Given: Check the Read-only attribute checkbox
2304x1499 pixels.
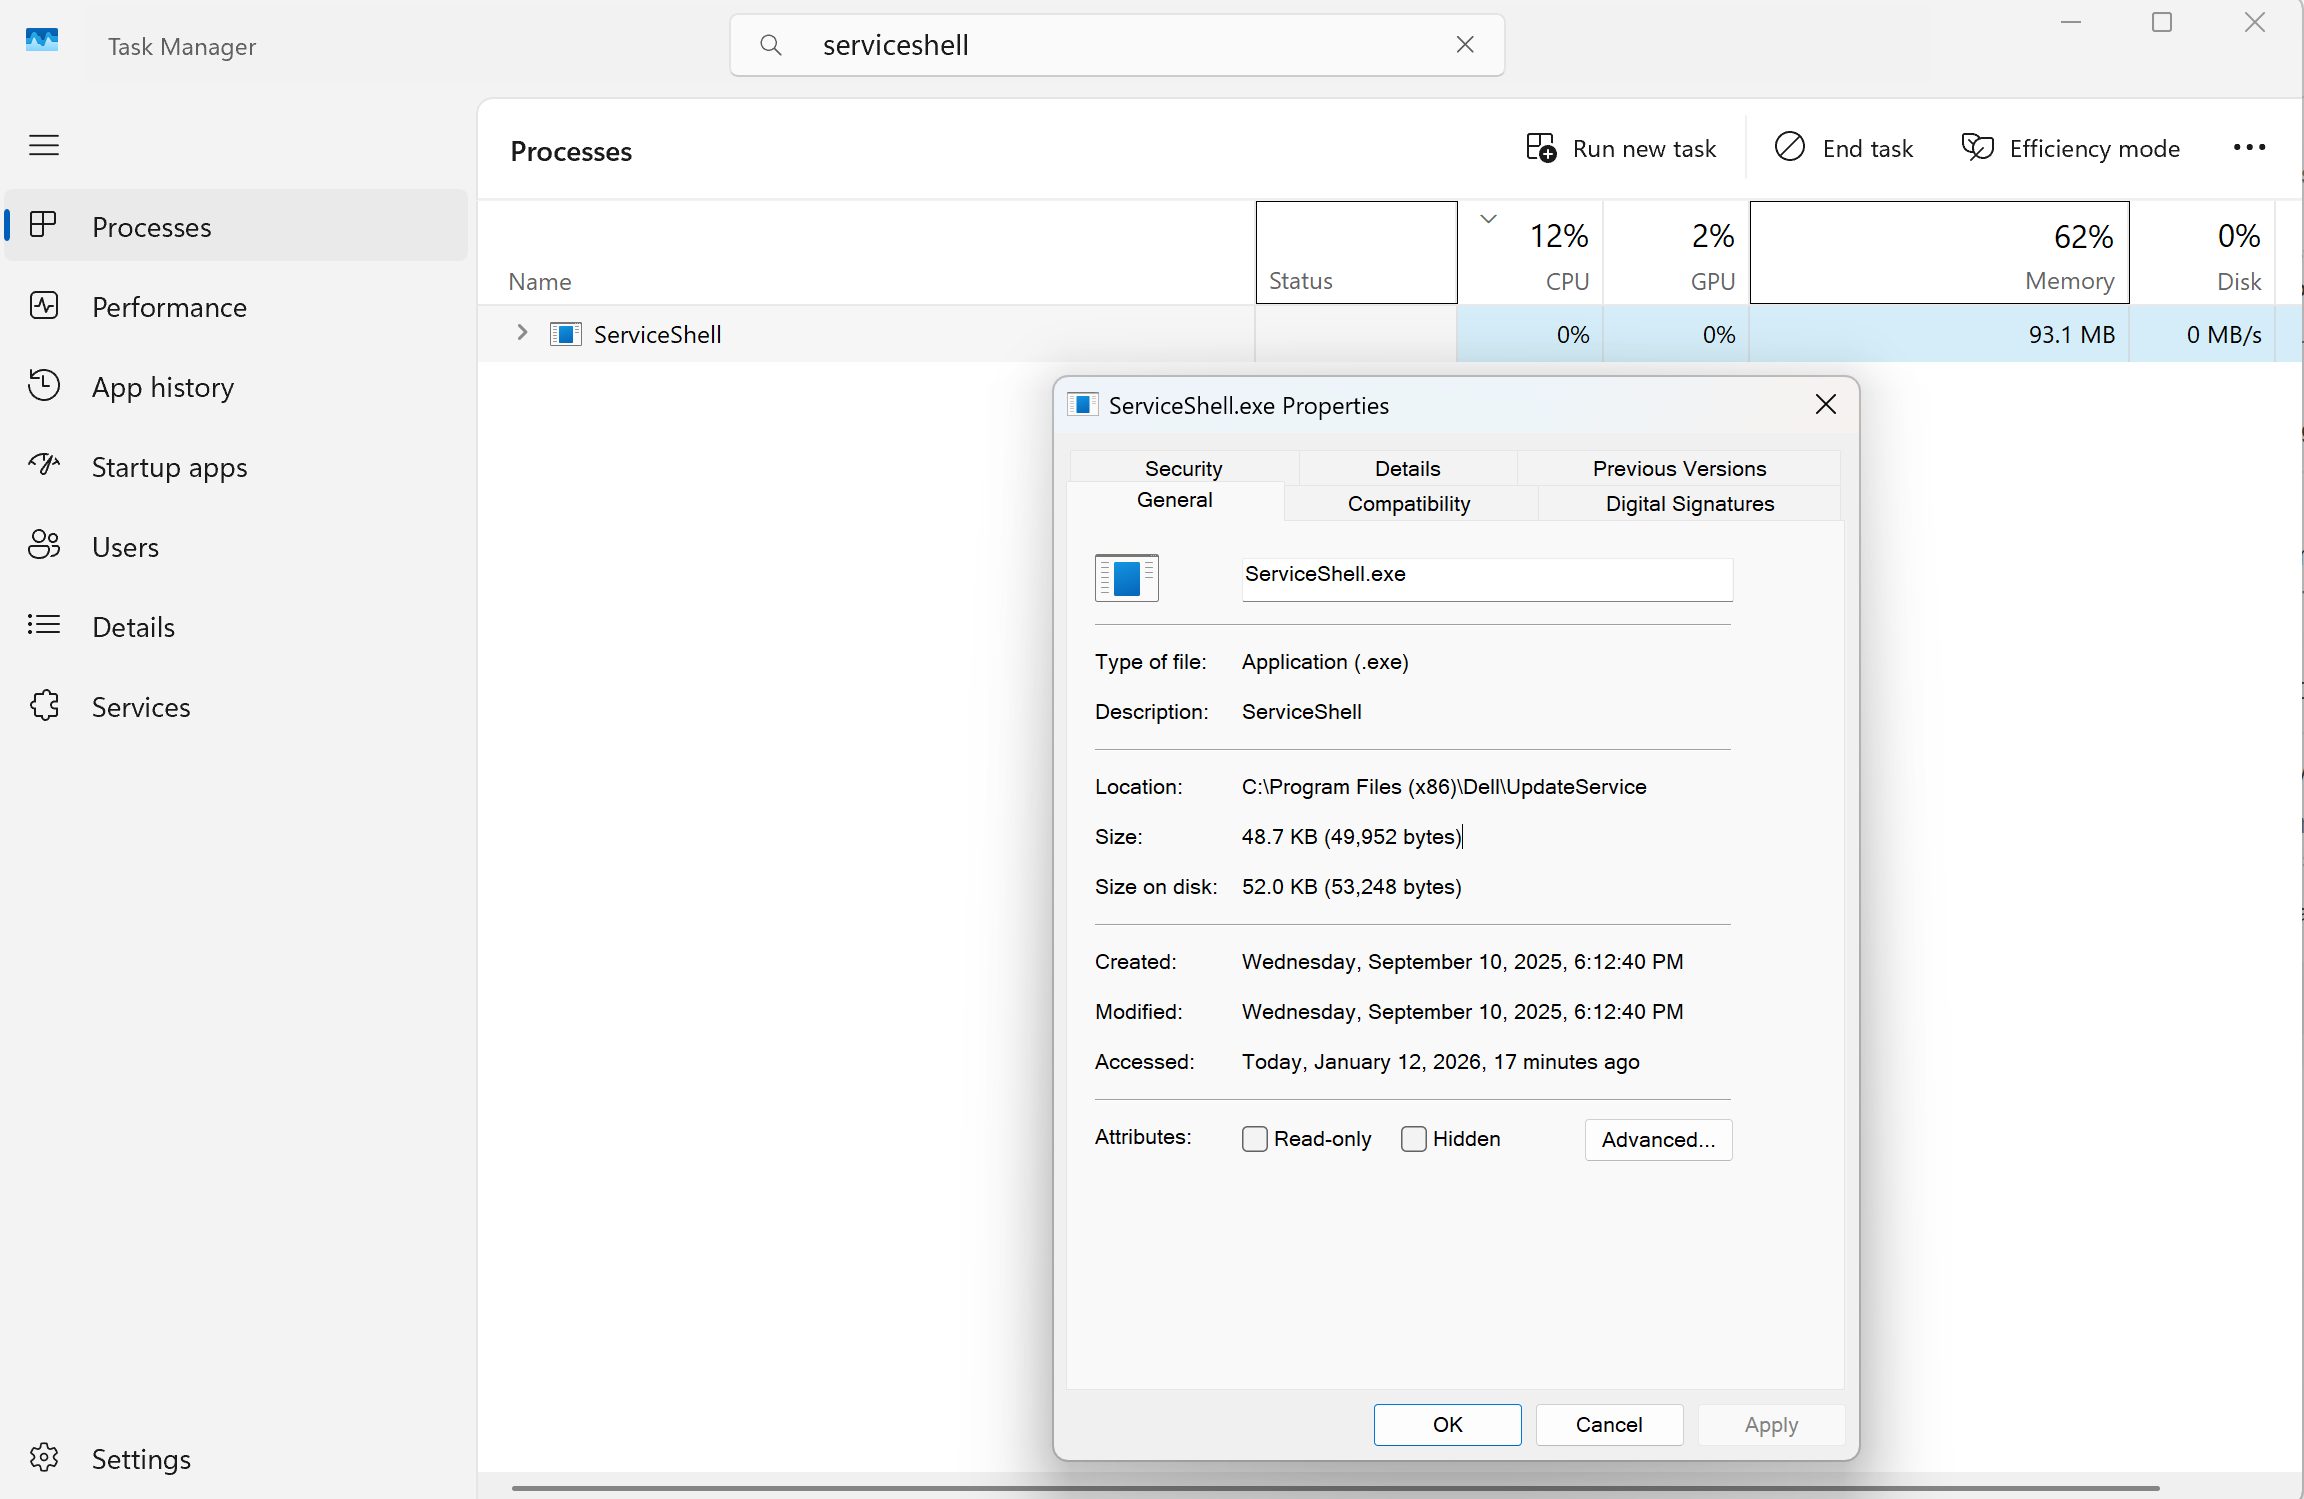Looking at the screenshot, I should click(x=1255, y=1139).
